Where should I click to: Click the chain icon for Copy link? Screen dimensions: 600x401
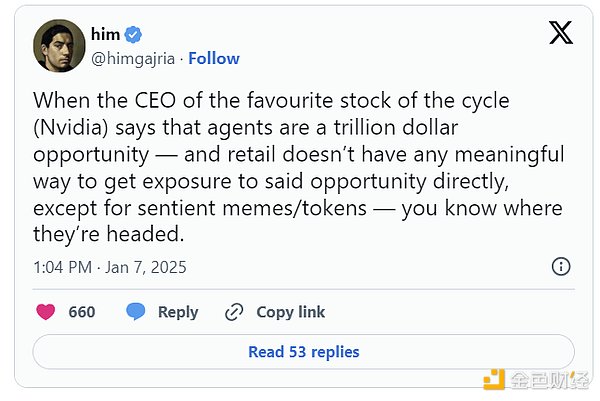pyautogui.click(x=234, y=312)
